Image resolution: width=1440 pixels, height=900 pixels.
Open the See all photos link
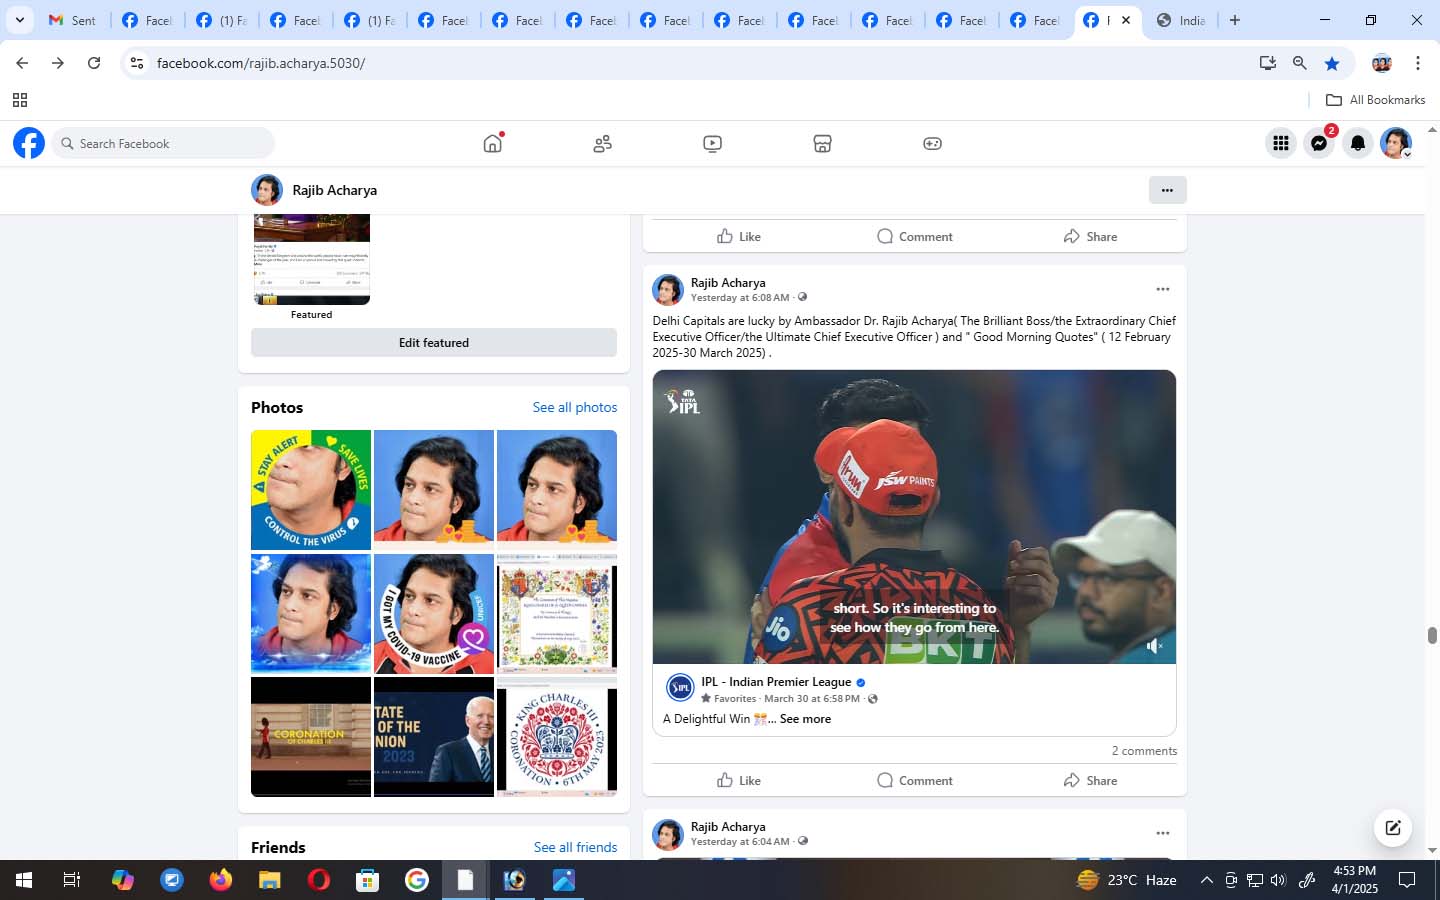tap(575, 407)
